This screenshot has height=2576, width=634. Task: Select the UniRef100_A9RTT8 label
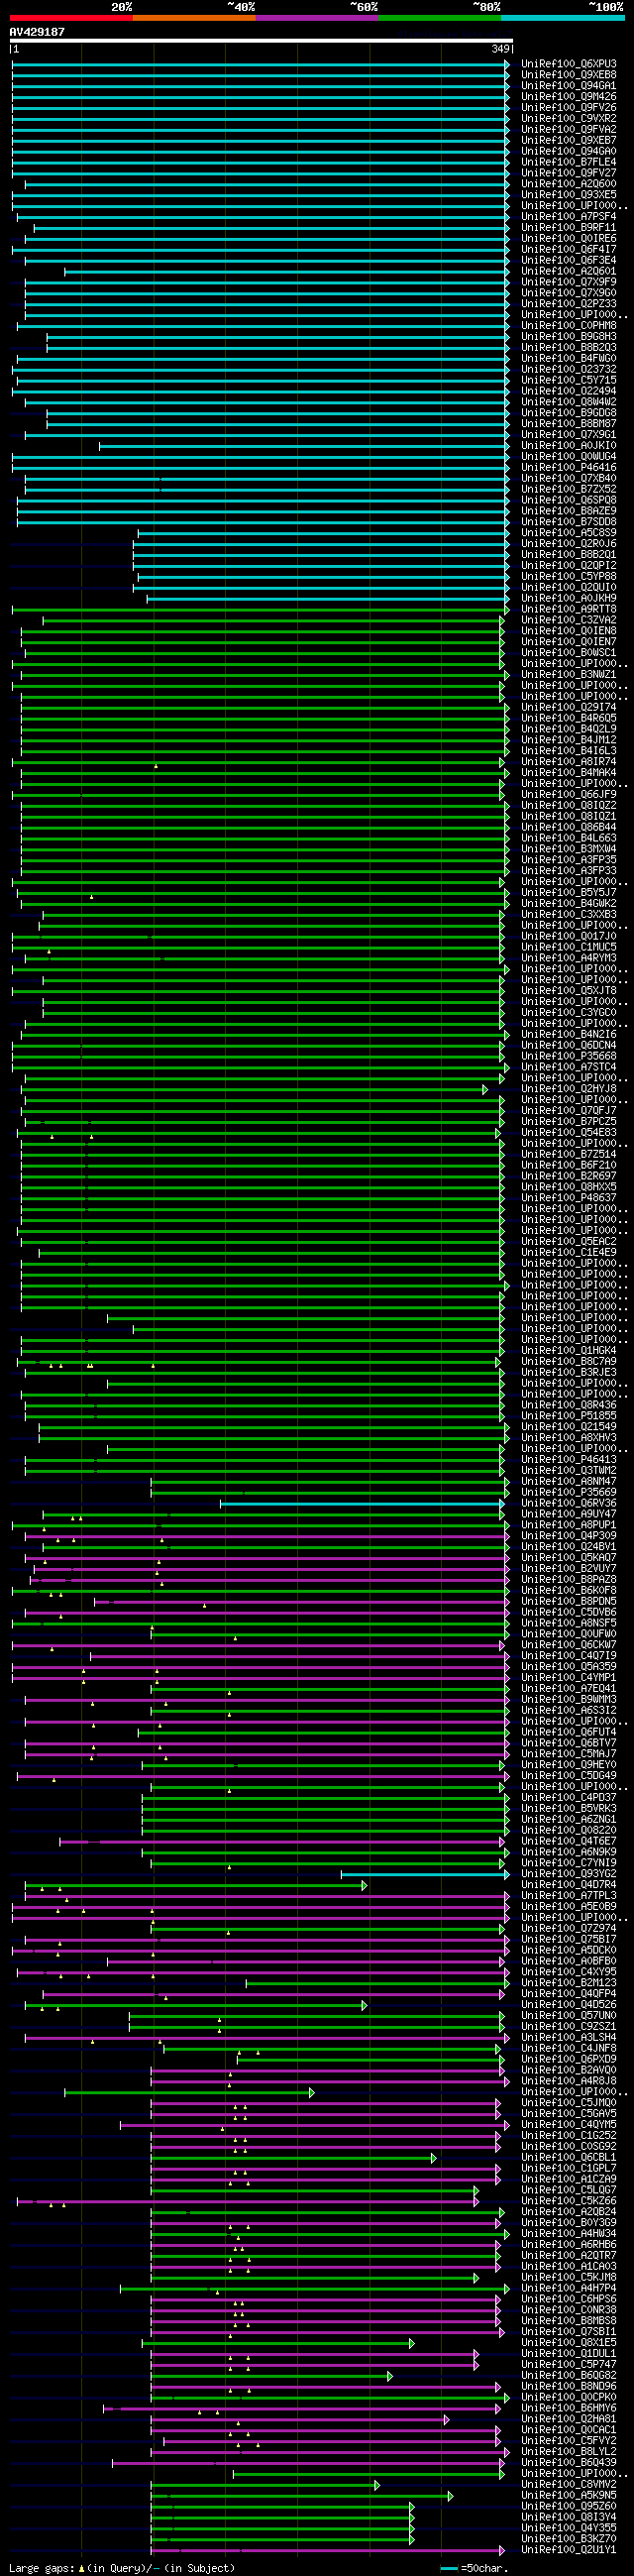(x=569, y=609)
